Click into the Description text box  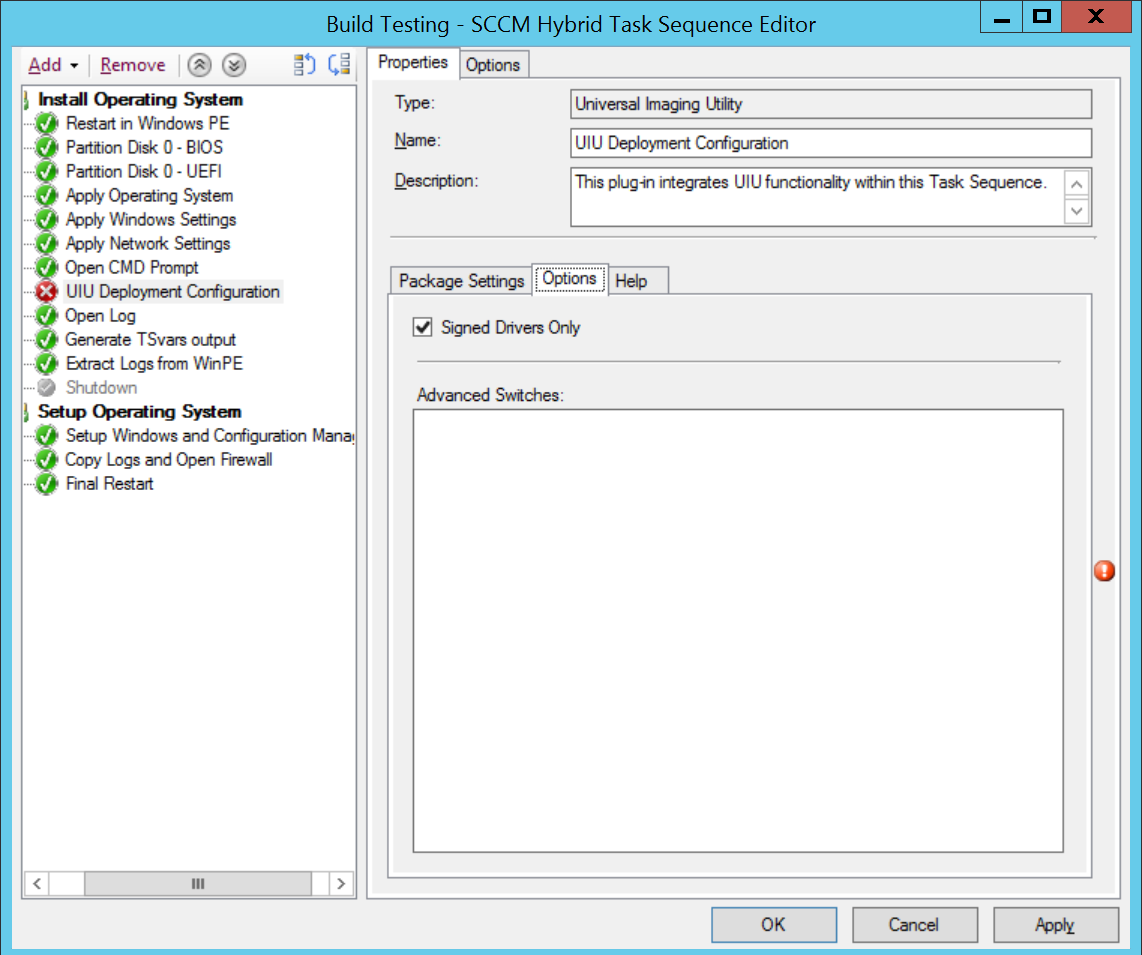coord(817,197)
